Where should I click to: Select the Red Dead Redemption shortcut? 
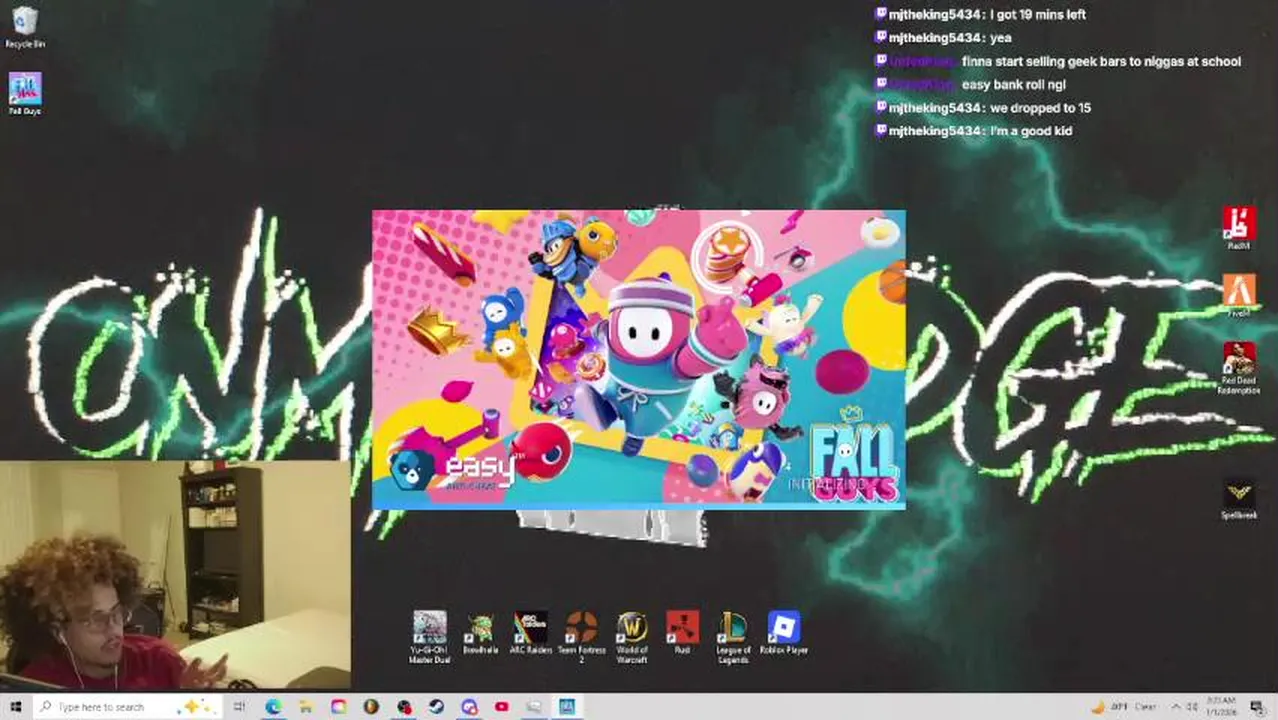click(x=1239, y=369)
